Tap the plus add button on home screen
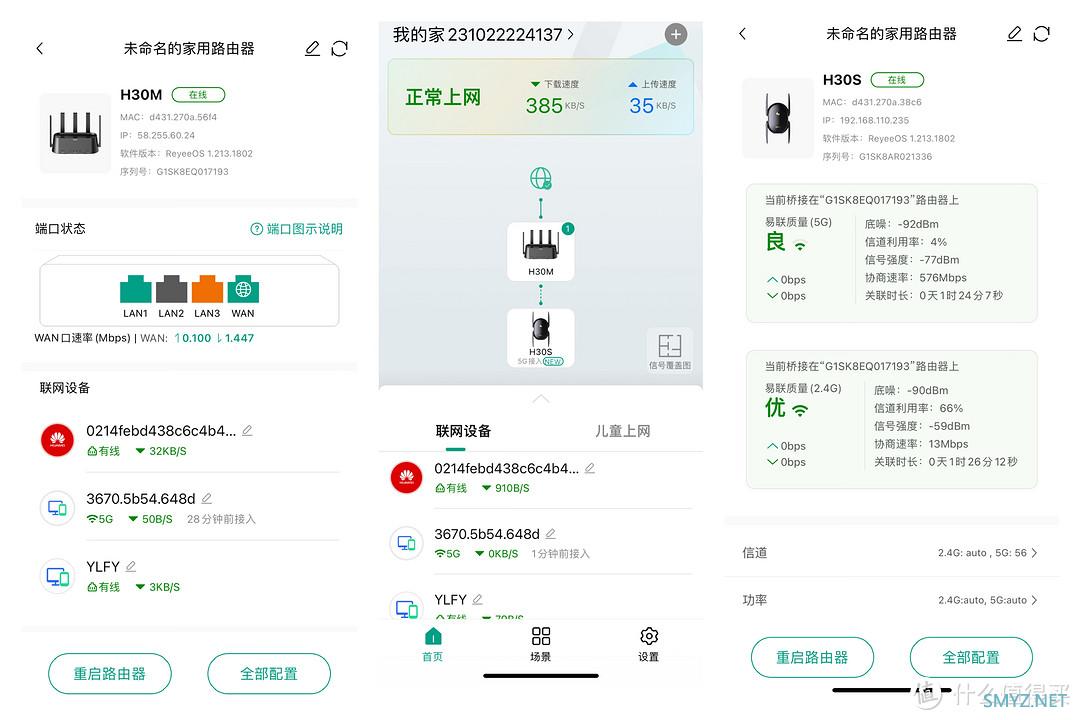The image size is (1080, 720). pos(676,34)
